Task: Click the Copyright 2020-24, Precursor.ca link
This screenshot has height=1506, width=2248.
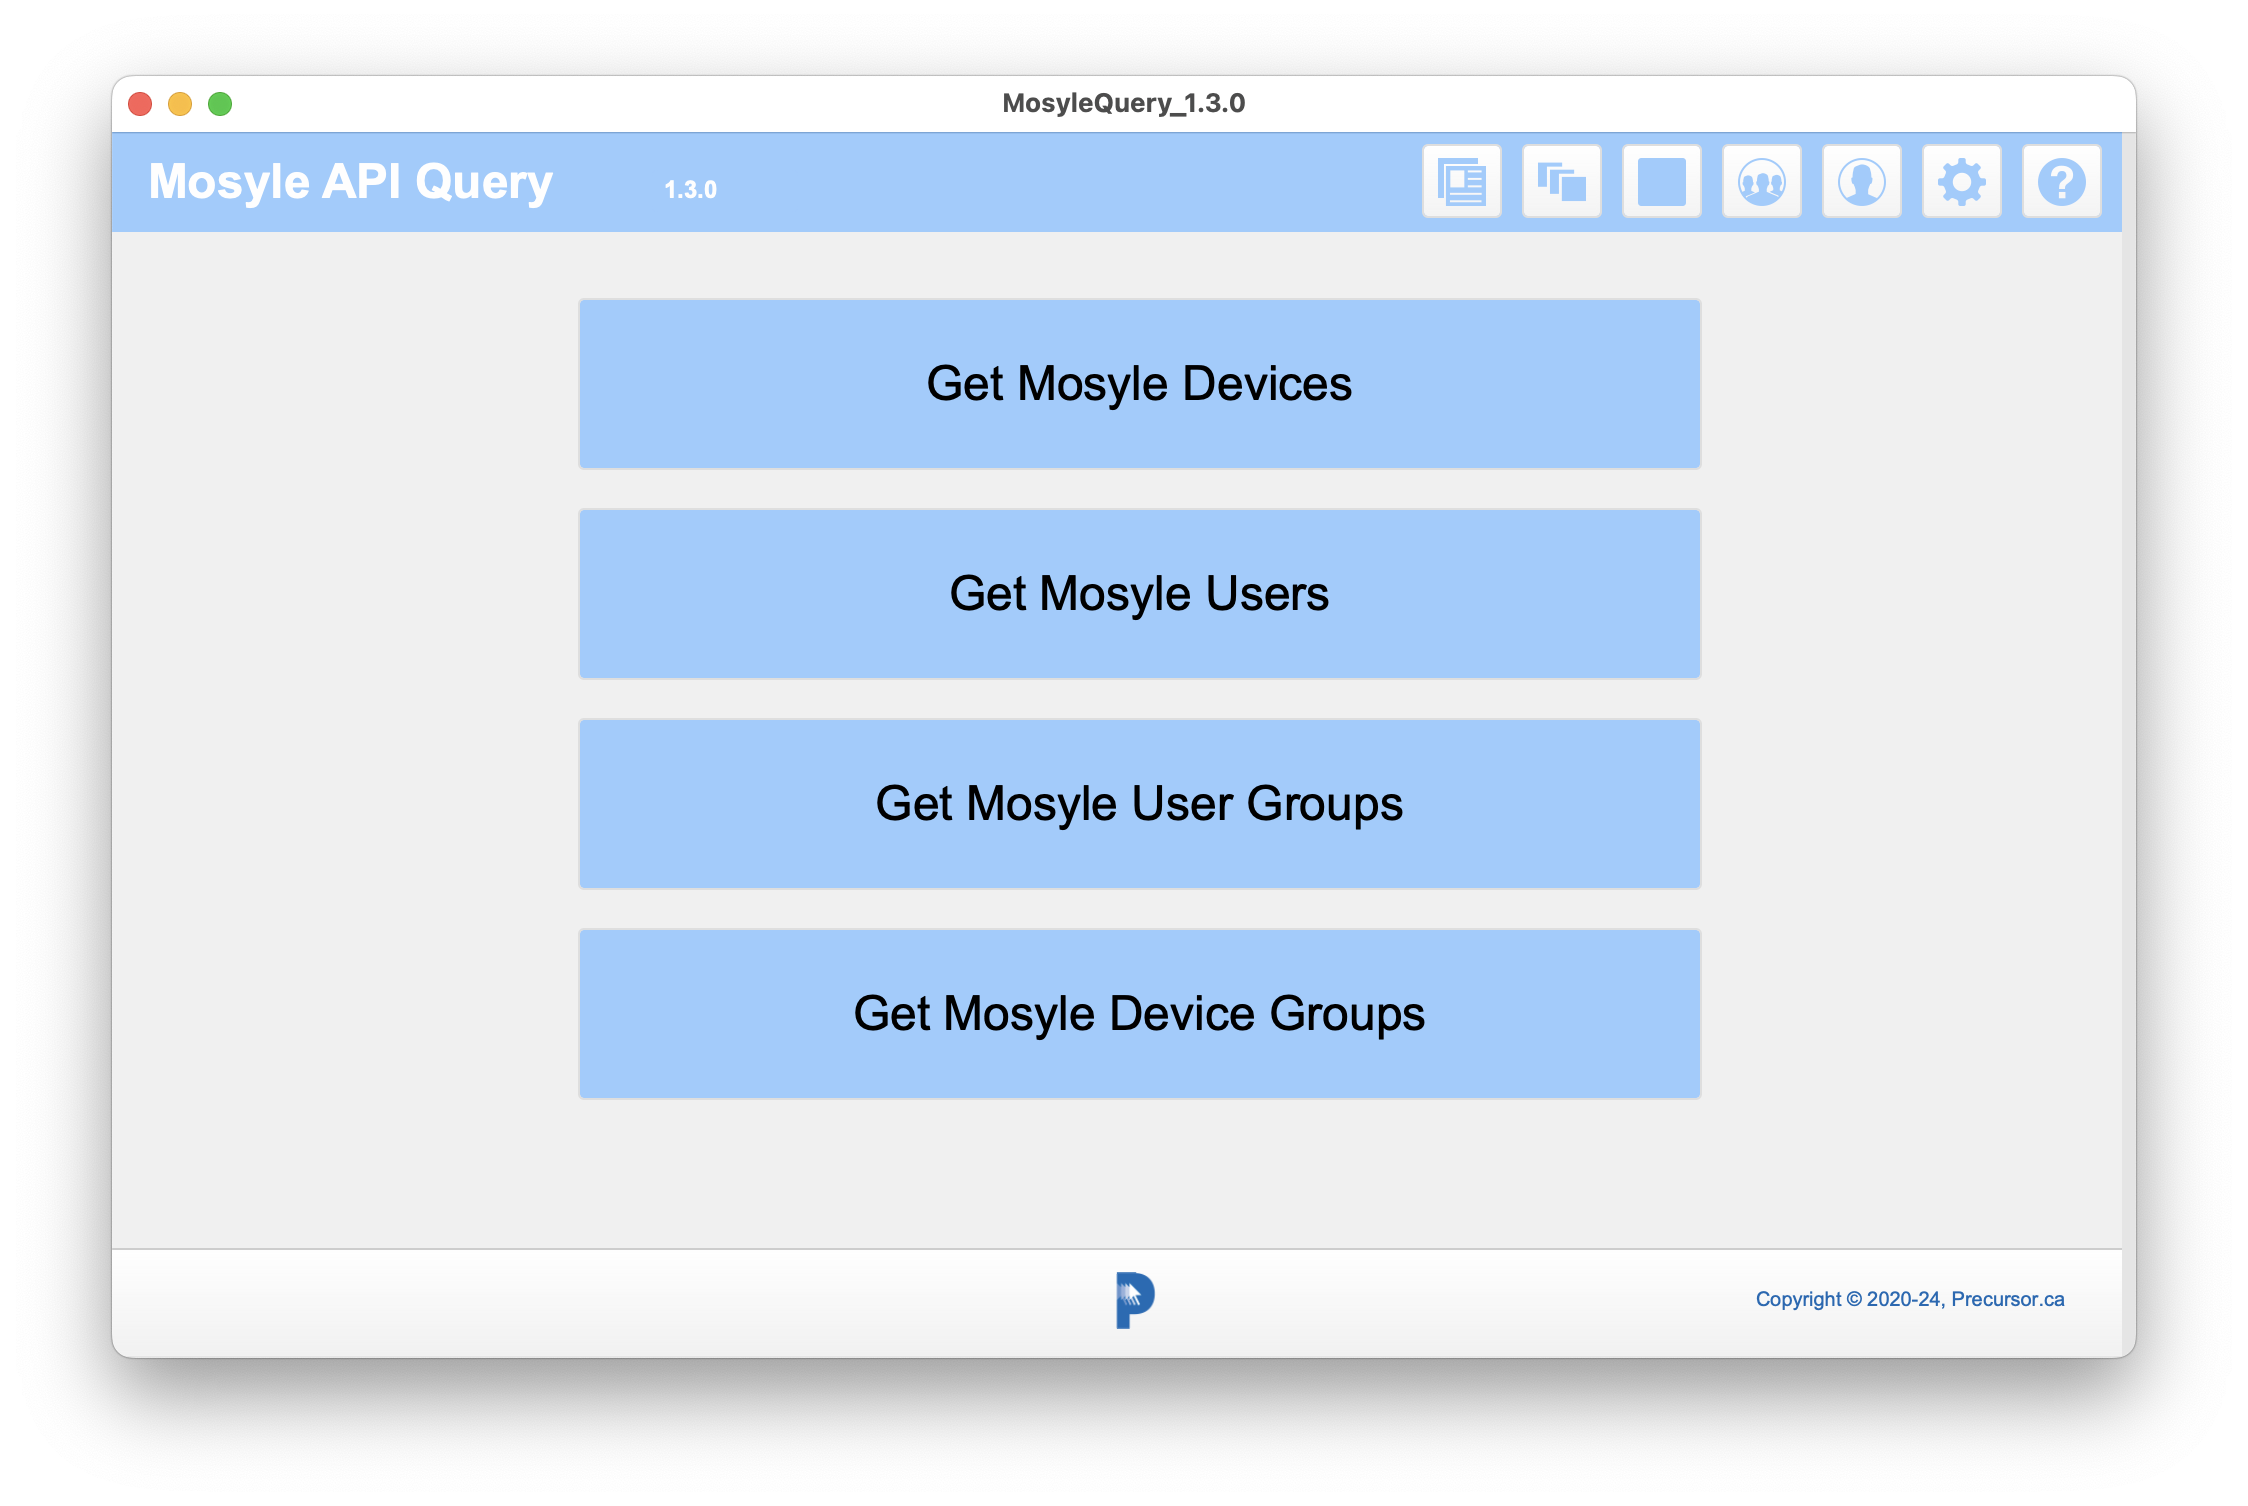Action: (x=1909, y=1299)
